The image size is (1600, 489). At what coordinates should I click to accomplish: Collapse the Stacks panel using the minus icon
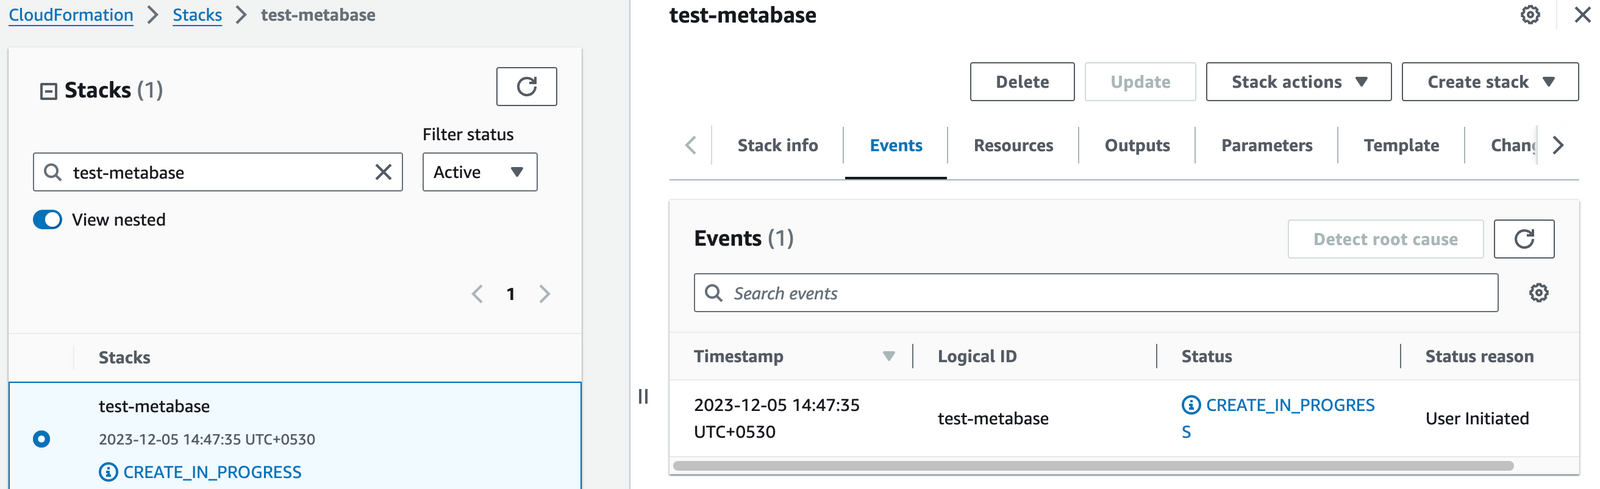tap(48, 91)
